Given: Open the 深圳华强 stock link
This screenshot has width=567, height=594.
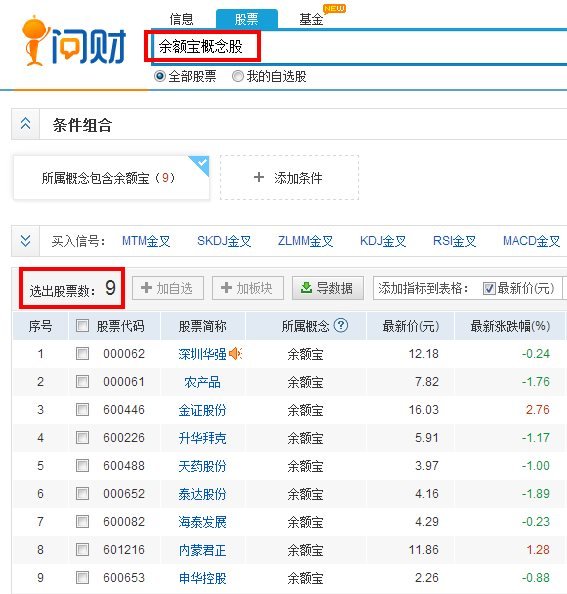Looking at the screenshot, I should point(202,354).
